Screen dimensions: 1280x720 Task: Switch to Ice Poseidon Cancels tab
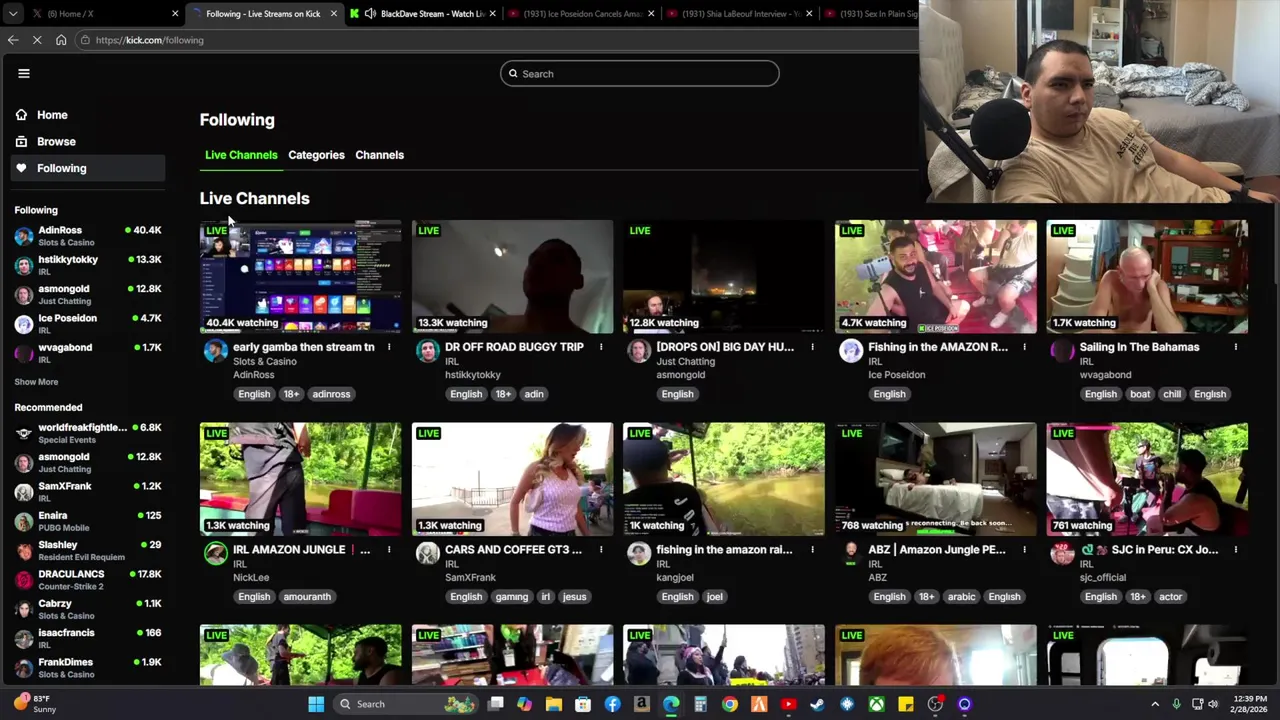pyautogui.click(x=580, y=14)
